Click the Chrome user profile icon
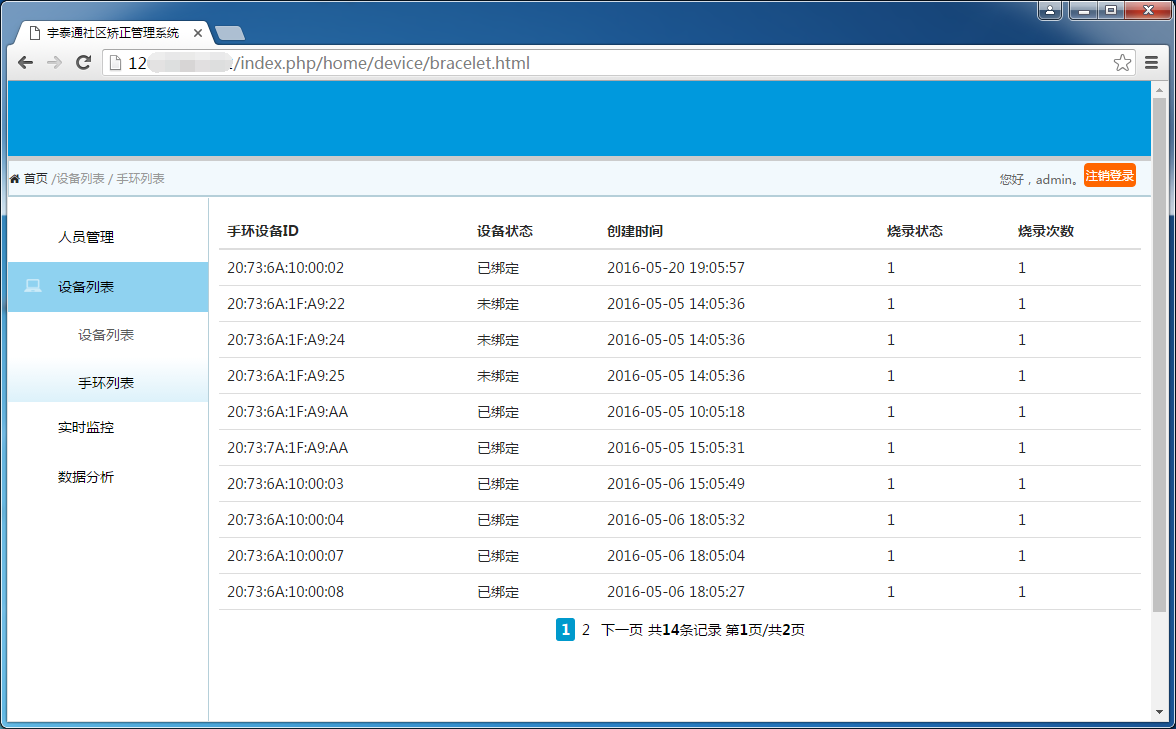The height and width of the screenshot is (729, 1176). tap(1050, 11)
